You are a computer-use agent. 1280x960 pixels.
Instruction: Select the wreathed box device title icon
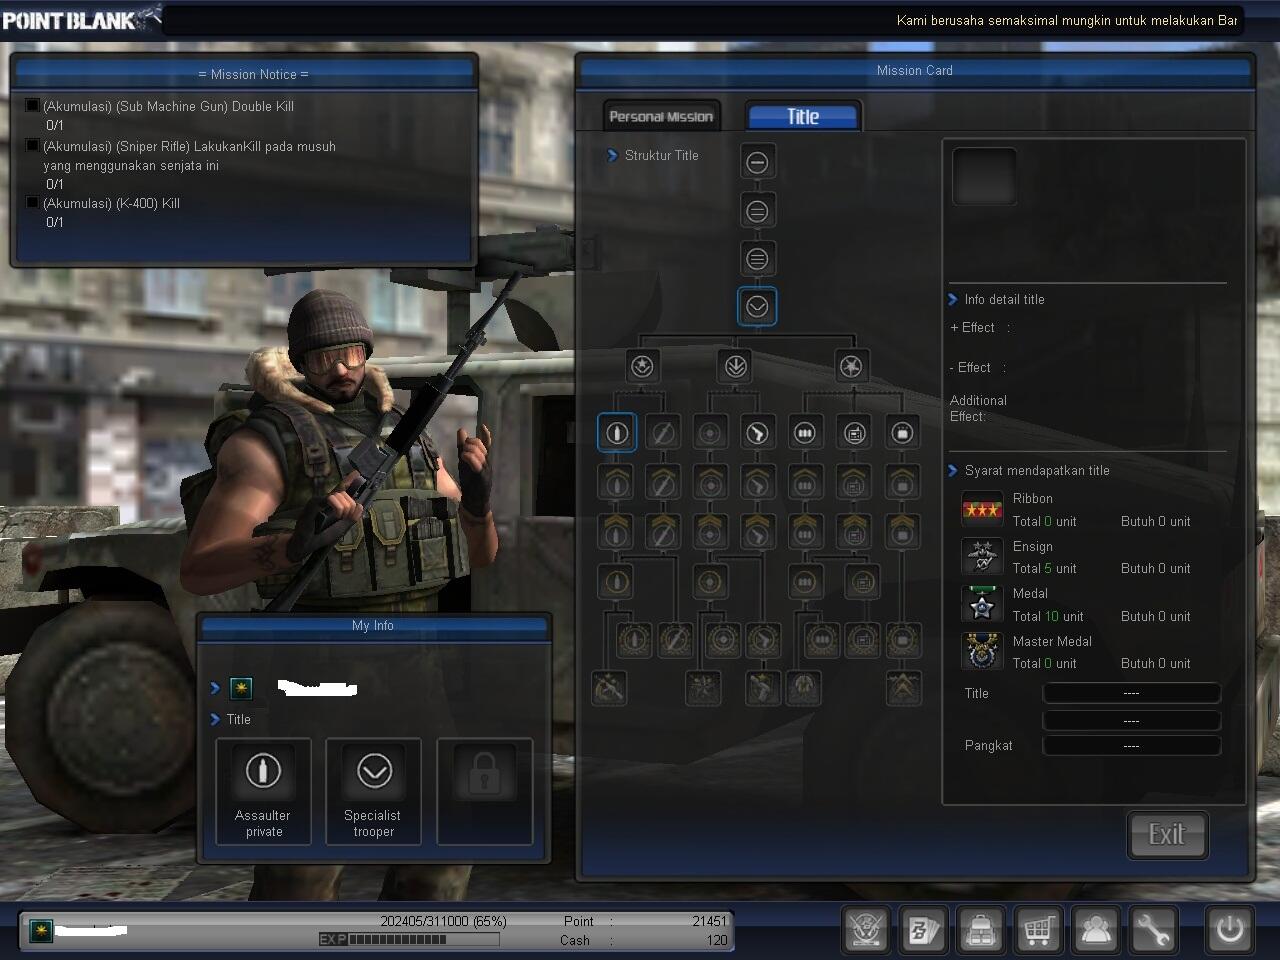point(903,639)
